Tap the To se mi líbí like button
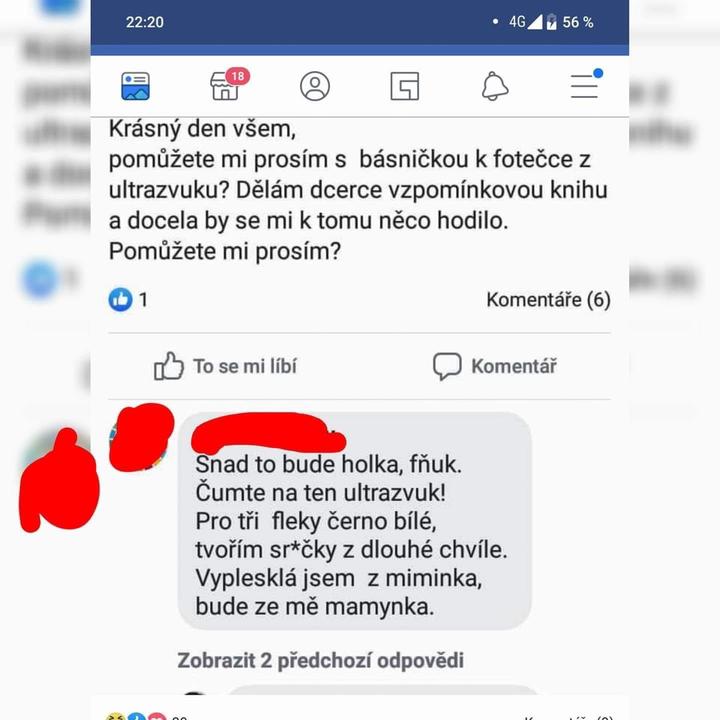720x720 pixels. 225,366
